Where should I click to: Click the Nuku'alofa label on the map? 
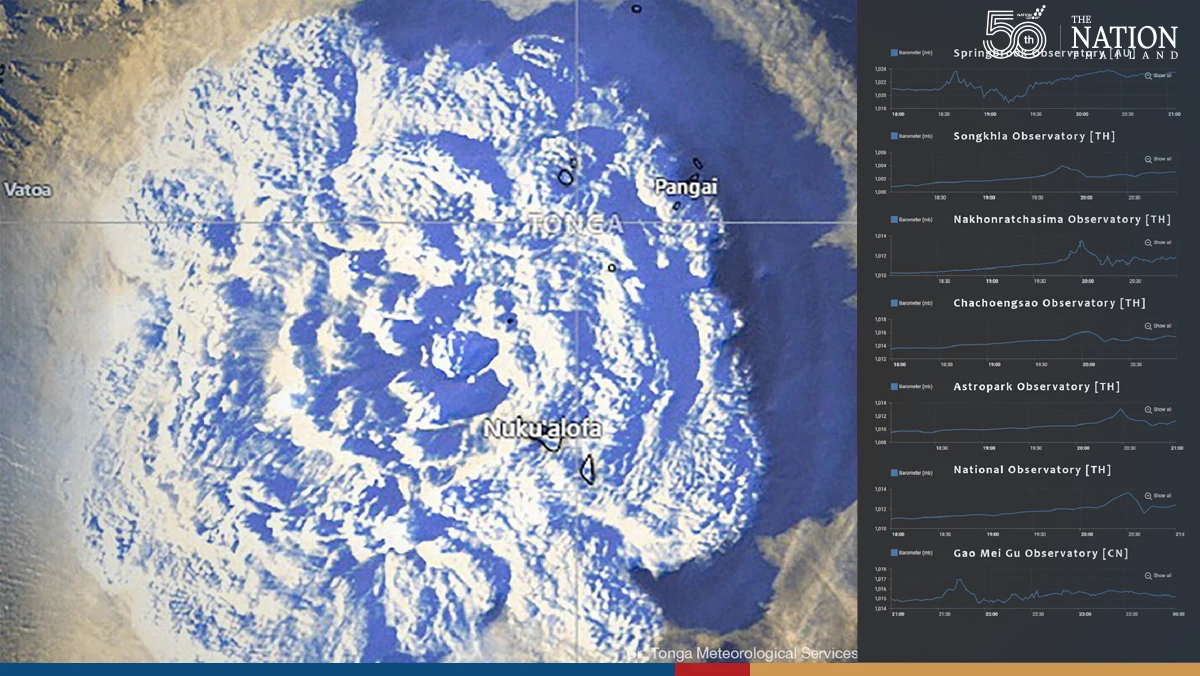[543, 429]
